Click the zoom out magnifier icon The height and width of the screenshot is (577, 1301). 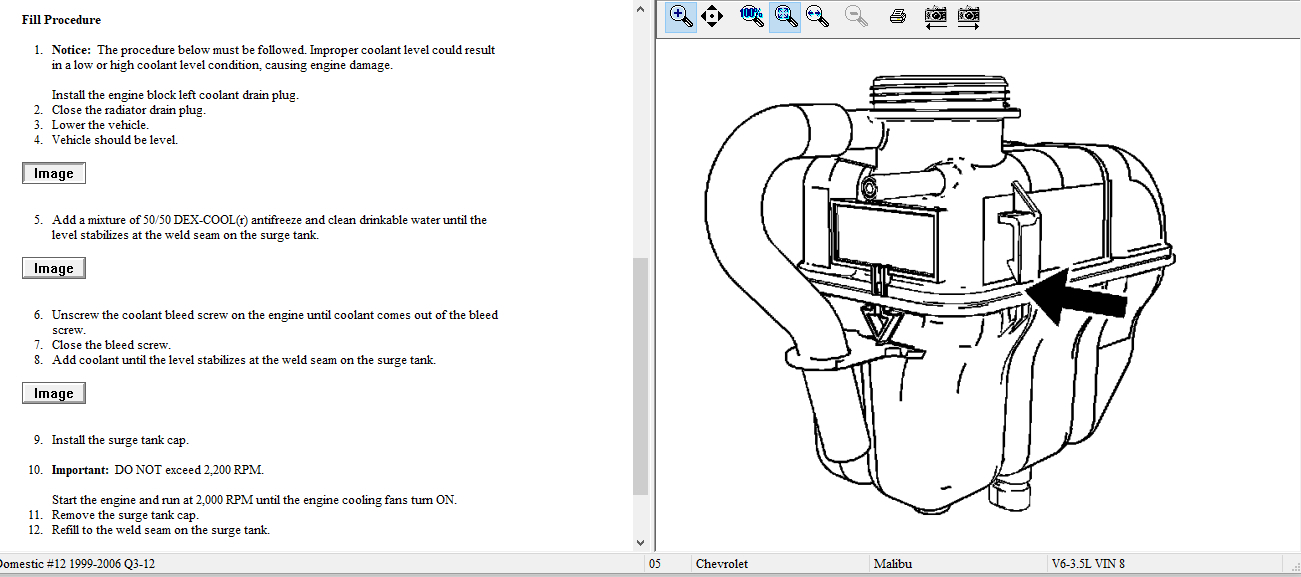point(855,16)
